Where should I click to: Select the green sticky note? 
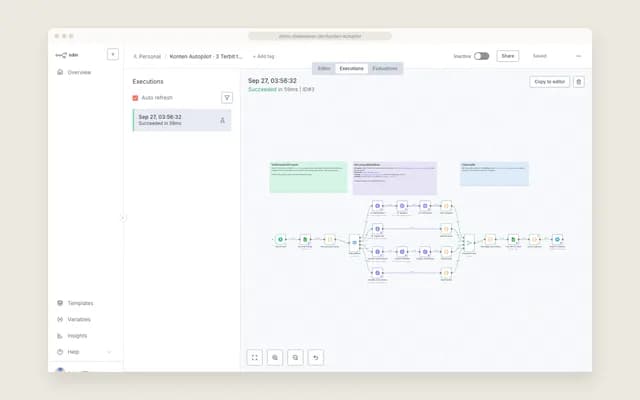coord(309,177)
